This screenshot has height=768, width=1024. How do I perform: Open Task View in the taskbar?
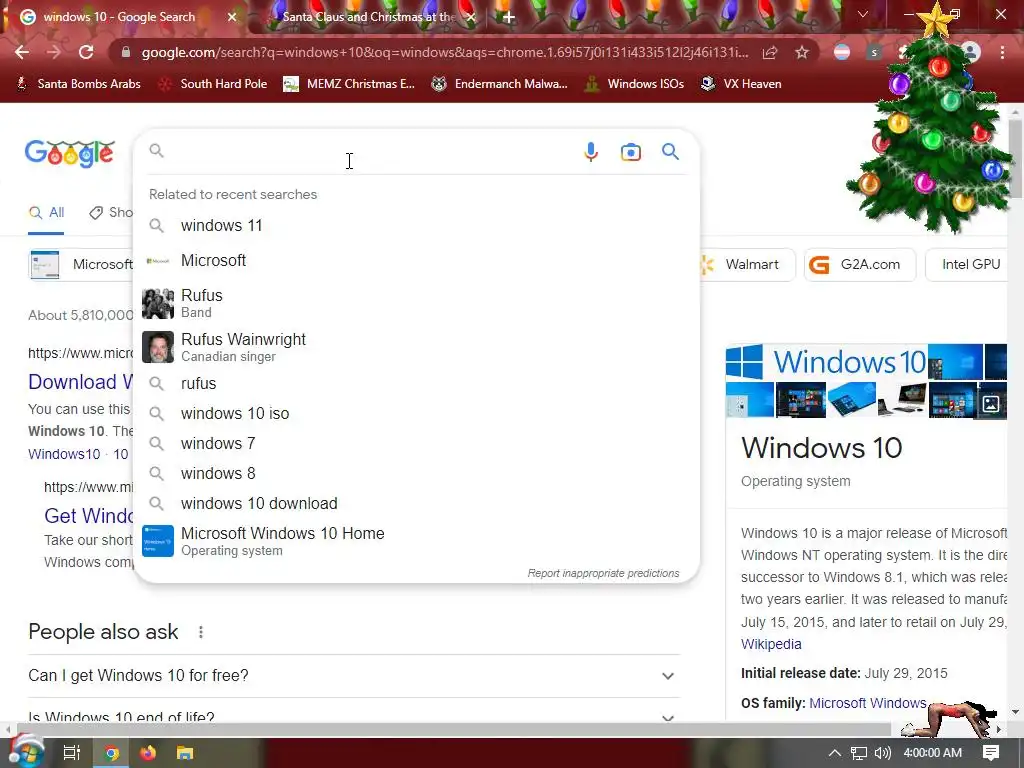point(71,753)
